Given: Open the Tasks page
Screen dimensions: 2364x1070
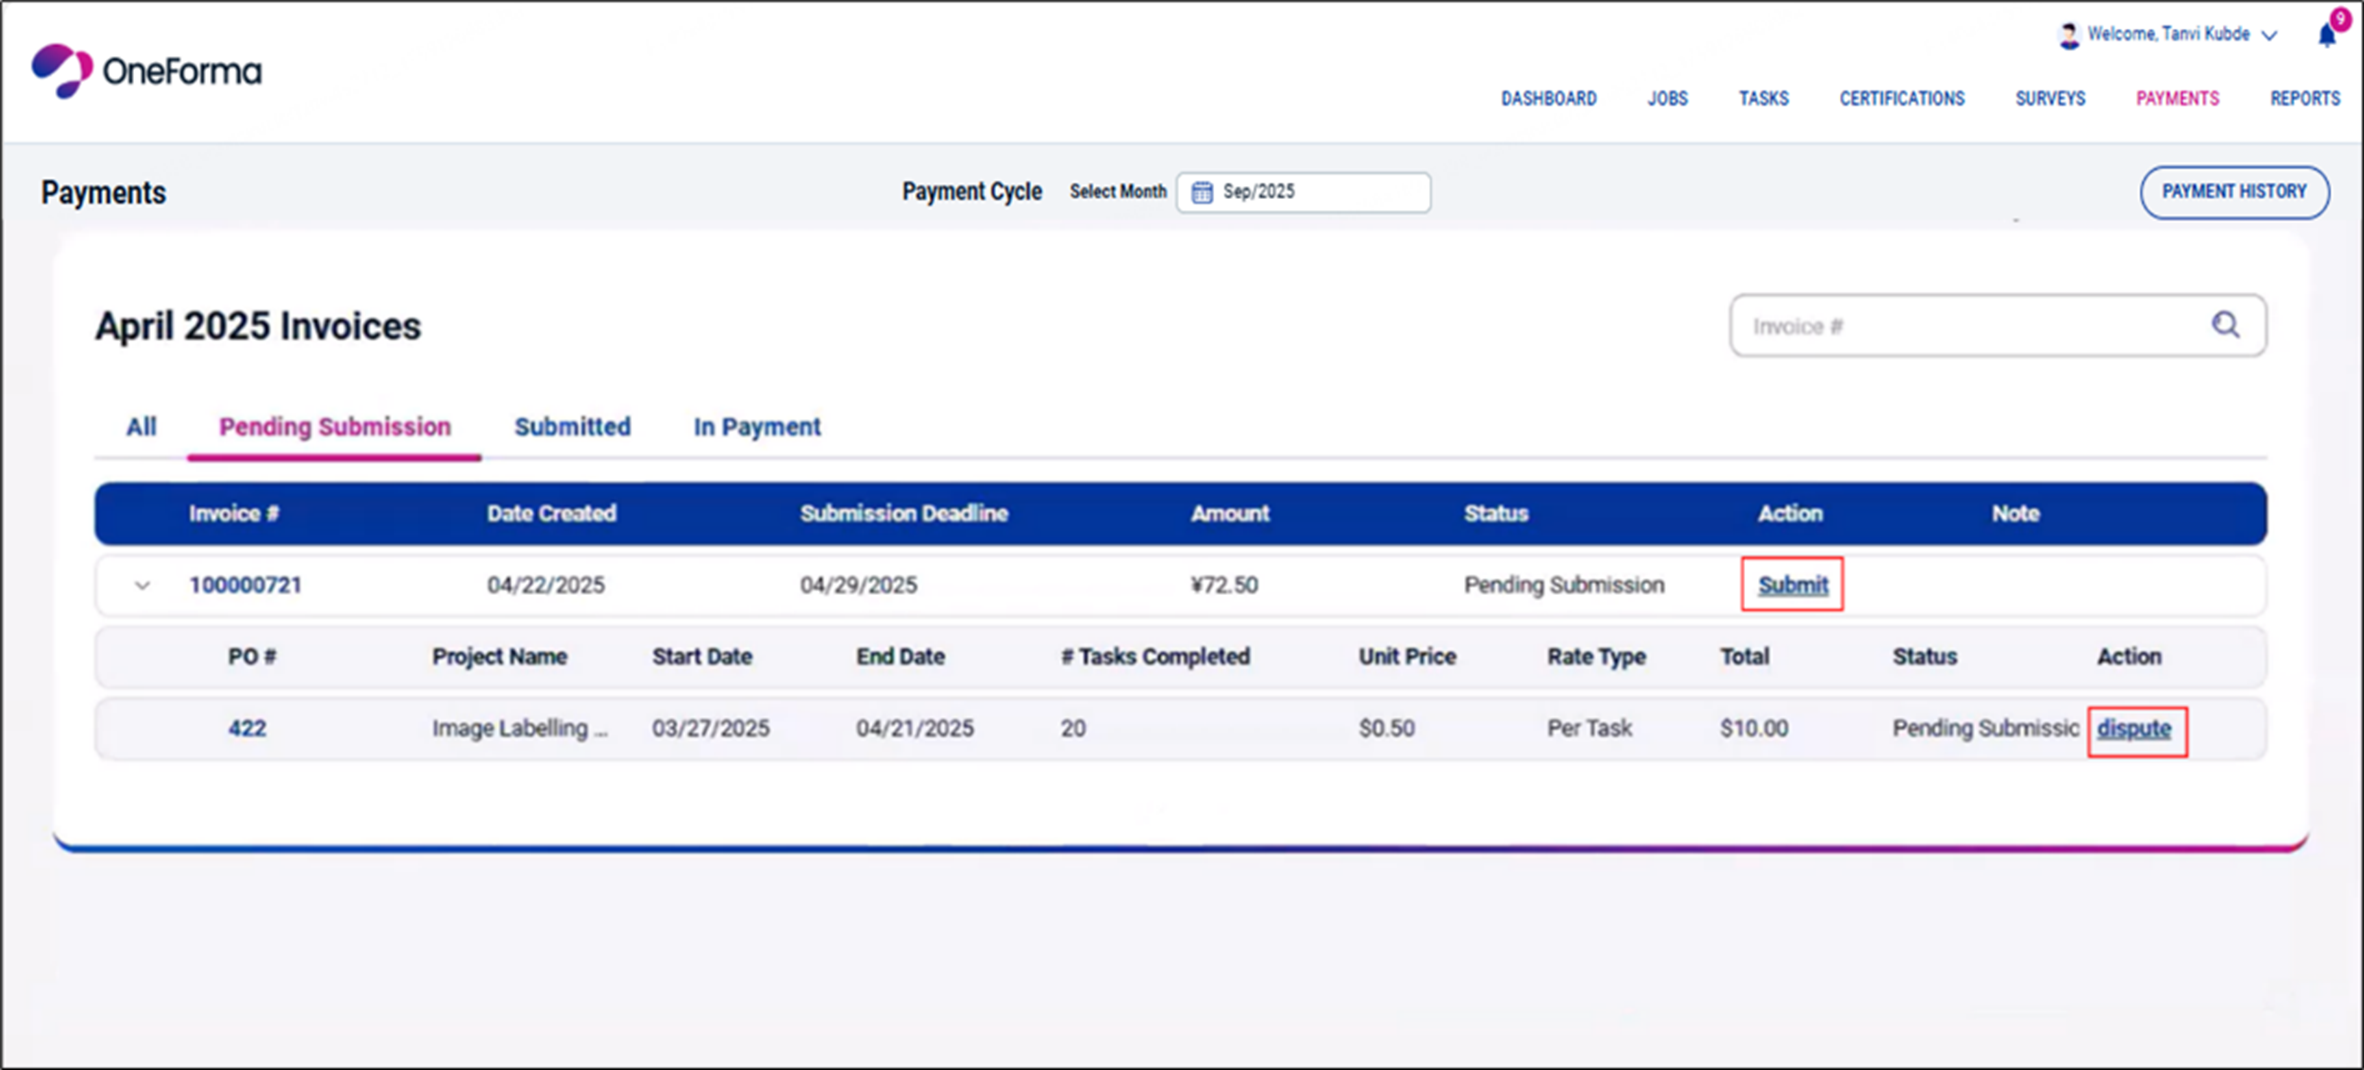Looking at the screenshot, I should pos(1763,98).
